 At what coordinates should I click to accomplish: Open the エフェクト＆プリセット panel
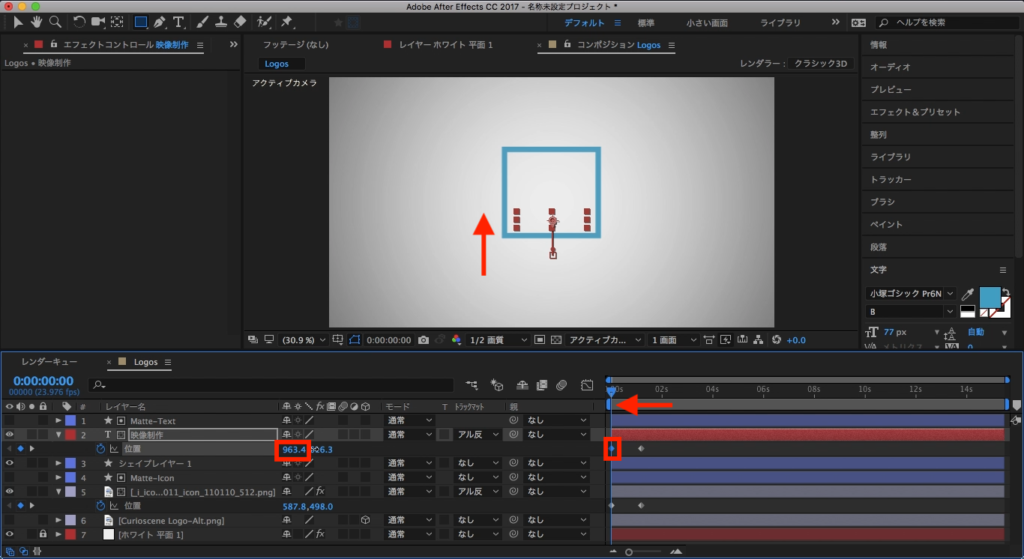[913, 112]
